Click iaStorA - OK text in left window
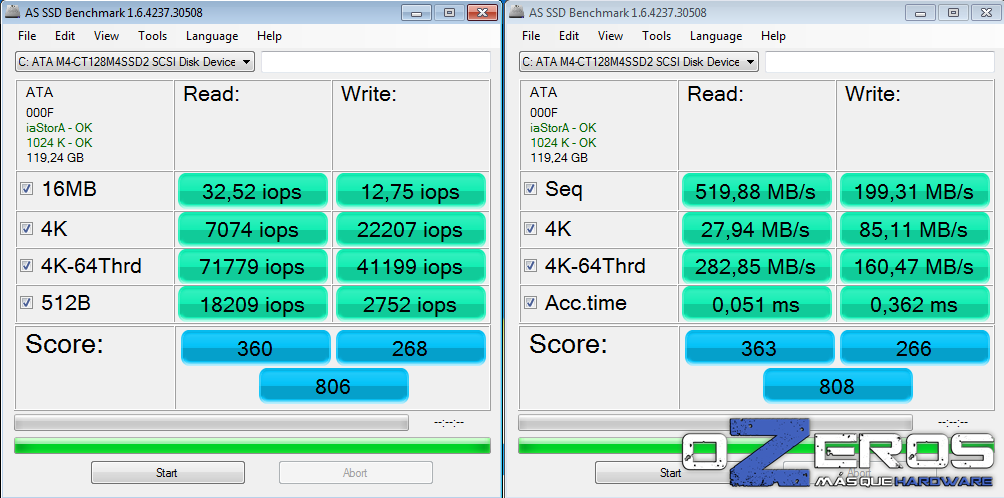The width and height of the screenshot is (1004, 498). [x=60, y=127]
